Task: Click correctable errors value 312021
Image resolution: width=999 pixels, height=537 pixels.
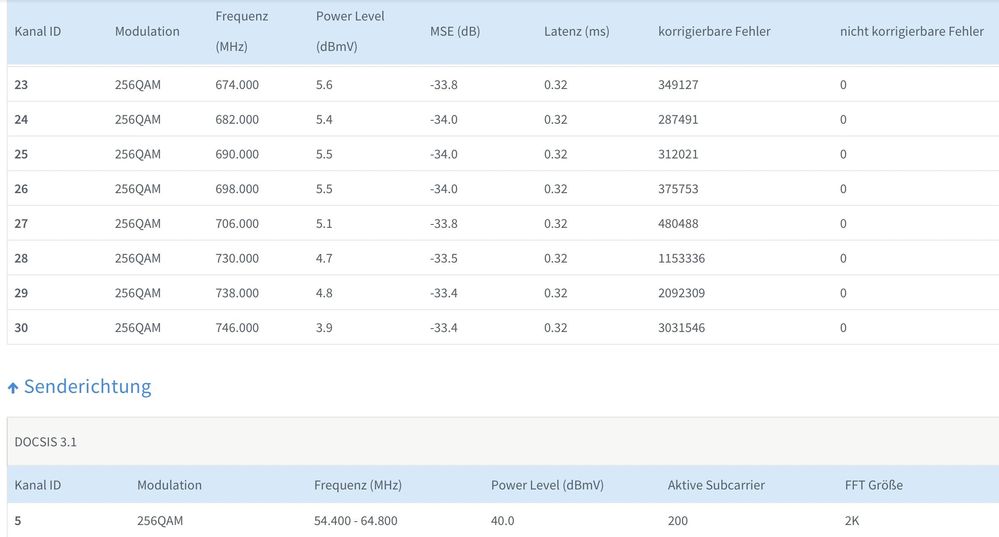Action: 678,154
